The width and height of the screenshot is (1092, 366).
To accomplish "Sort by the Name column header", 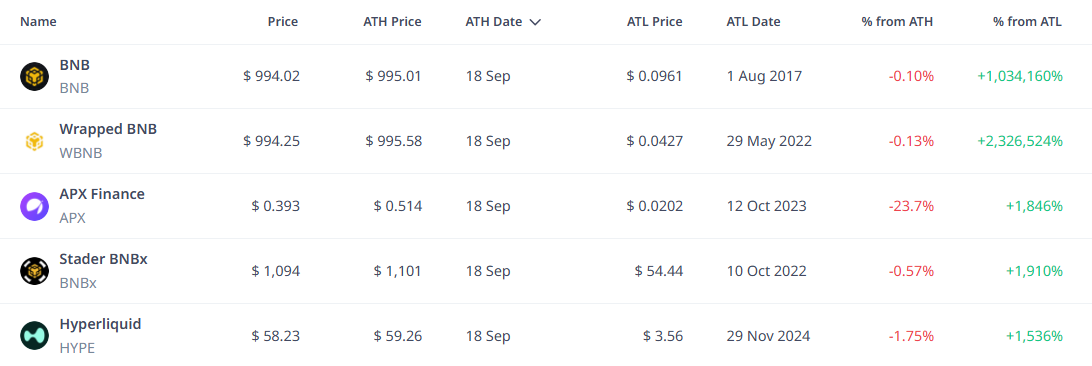I will pyautogui.click(x=38, y=22).
